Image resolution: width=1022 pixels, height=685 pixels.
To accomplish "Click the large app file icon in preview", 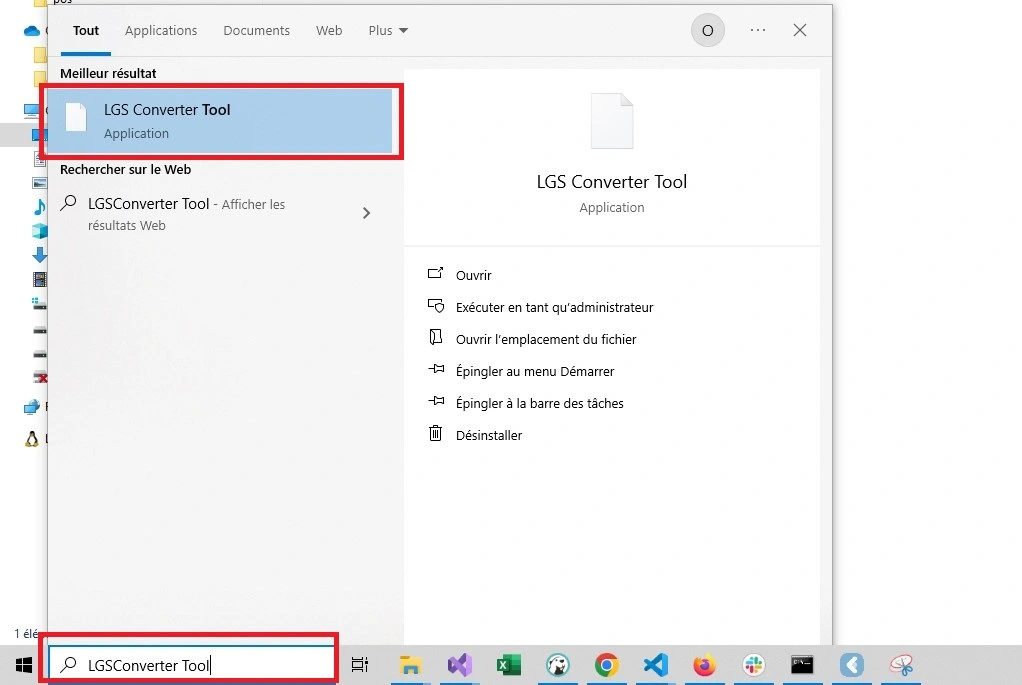I will tap(611, 121).
